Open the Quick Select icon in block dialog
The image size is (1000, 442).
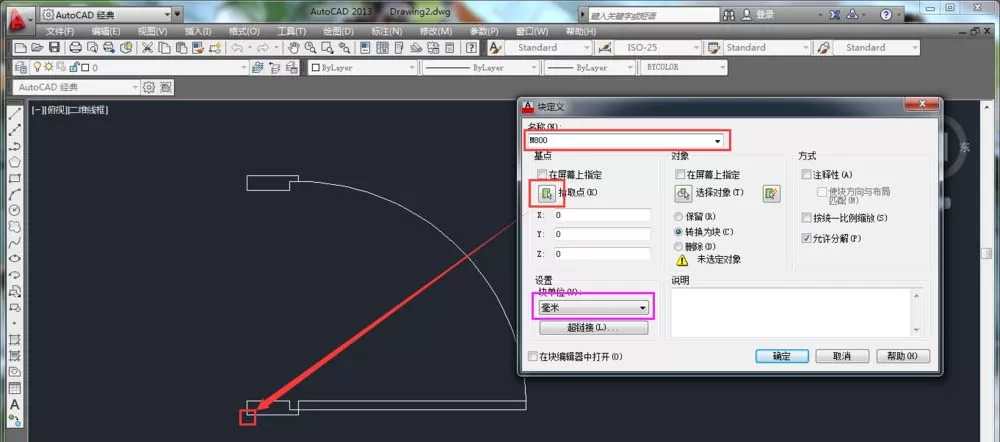pyautogui.click(x=772, y=193)
